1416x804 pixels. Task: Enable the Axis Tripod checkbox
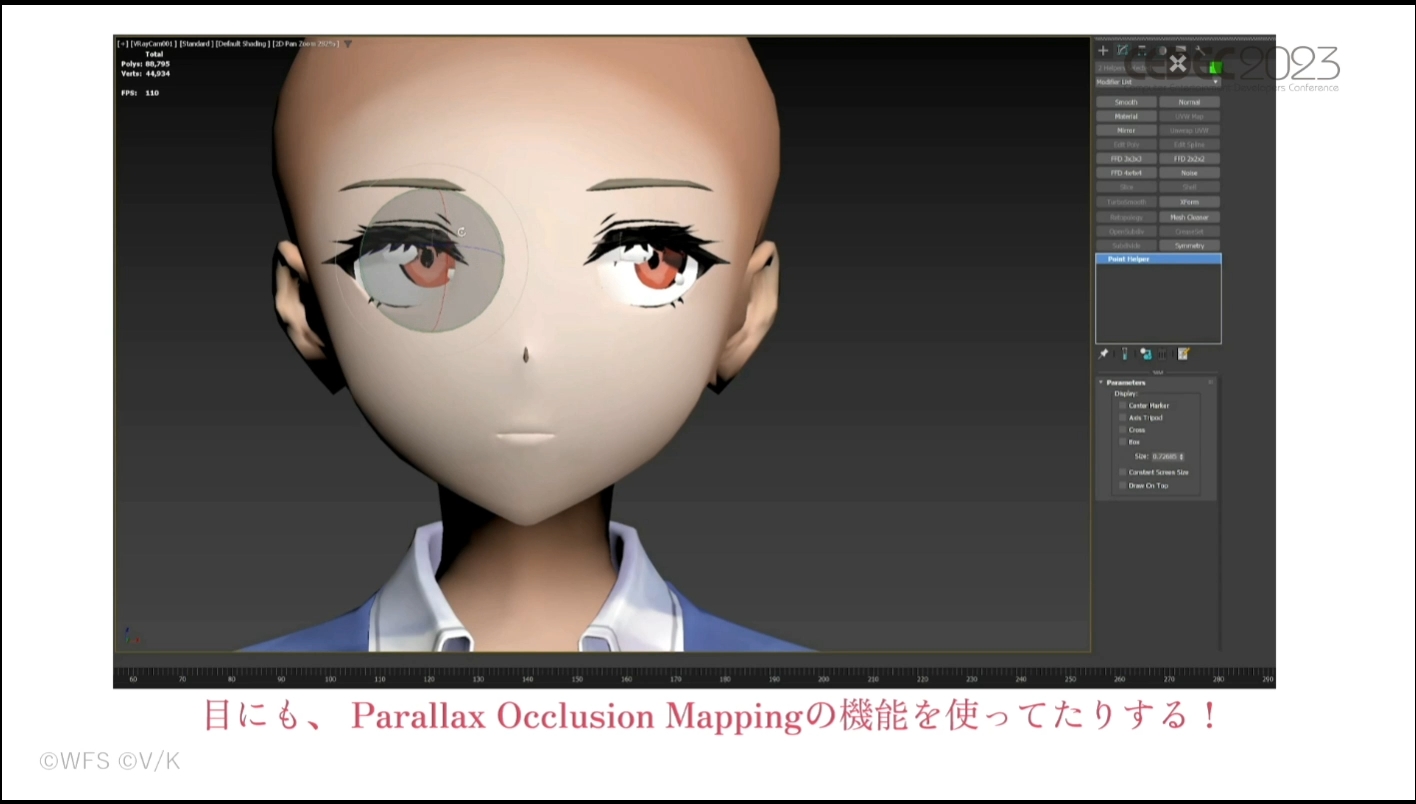click(x=1122, y=417)
